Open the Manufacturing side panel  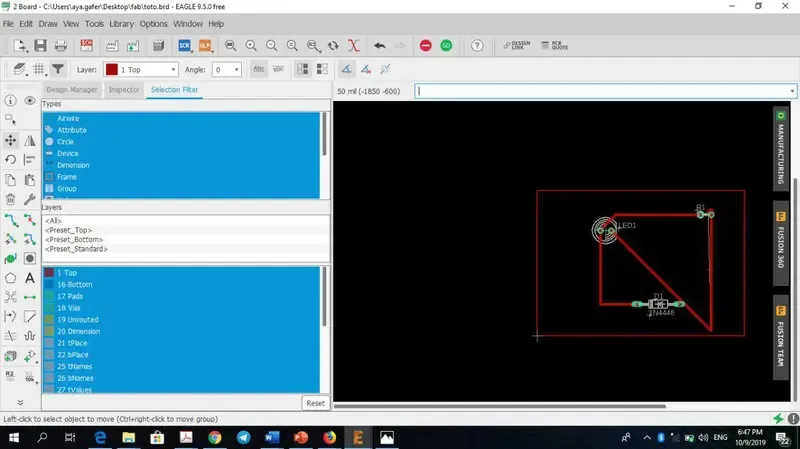point(781,148)
